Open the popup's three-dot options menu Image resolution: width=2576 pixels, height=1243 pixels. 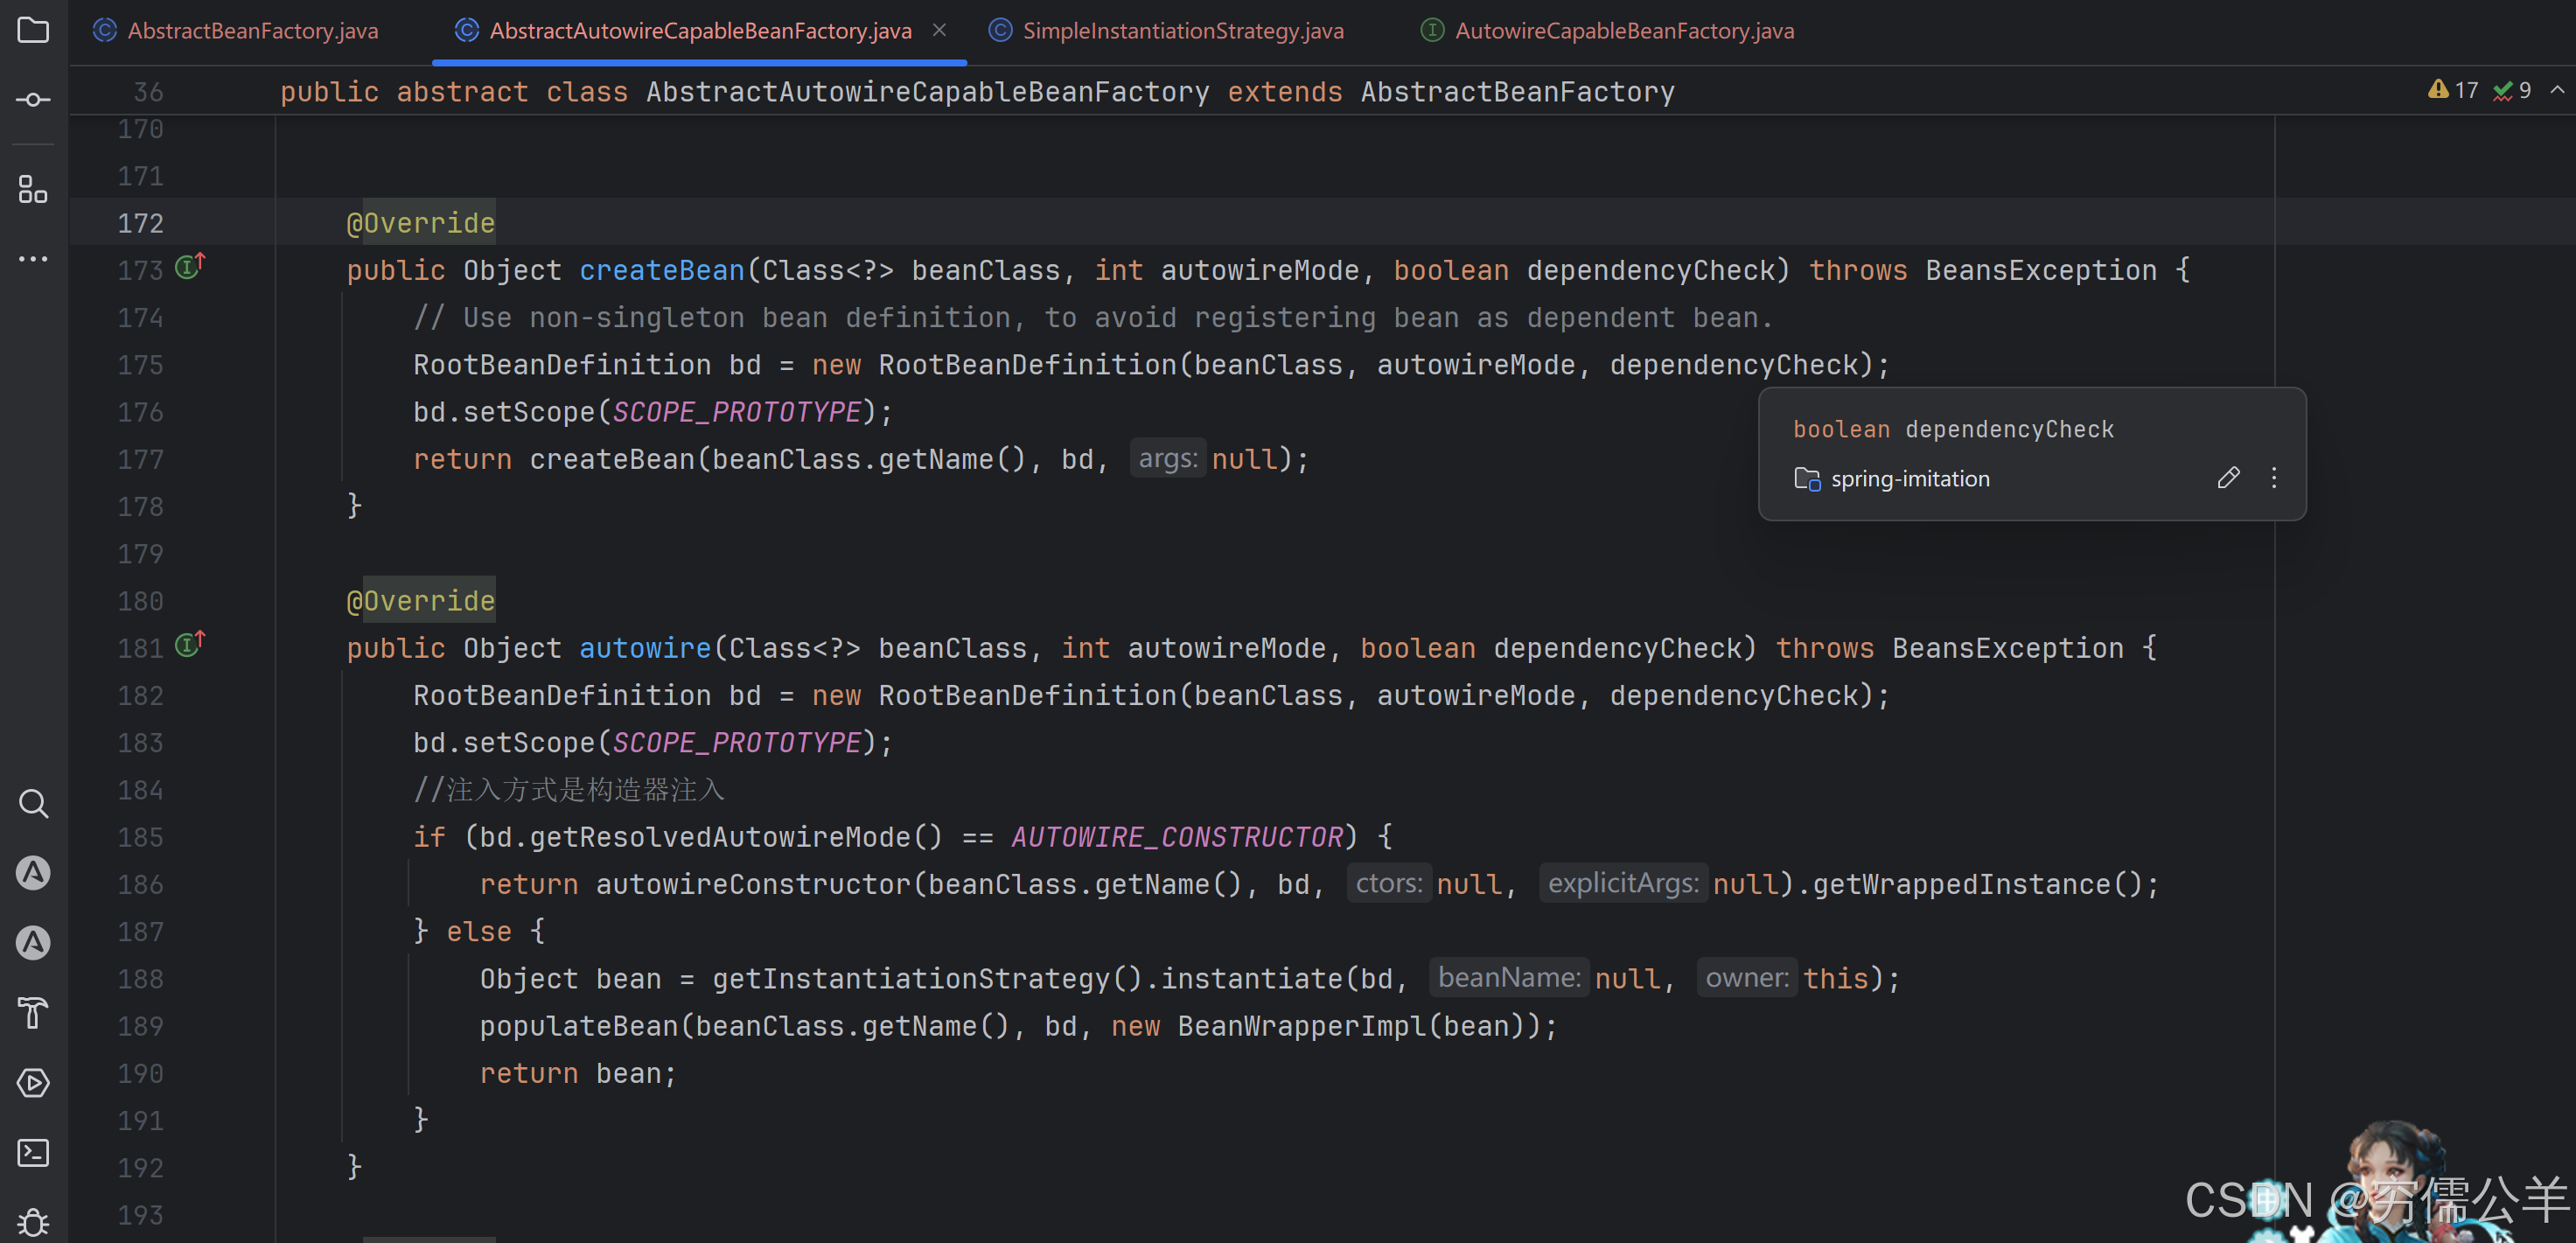point(2274,478)
